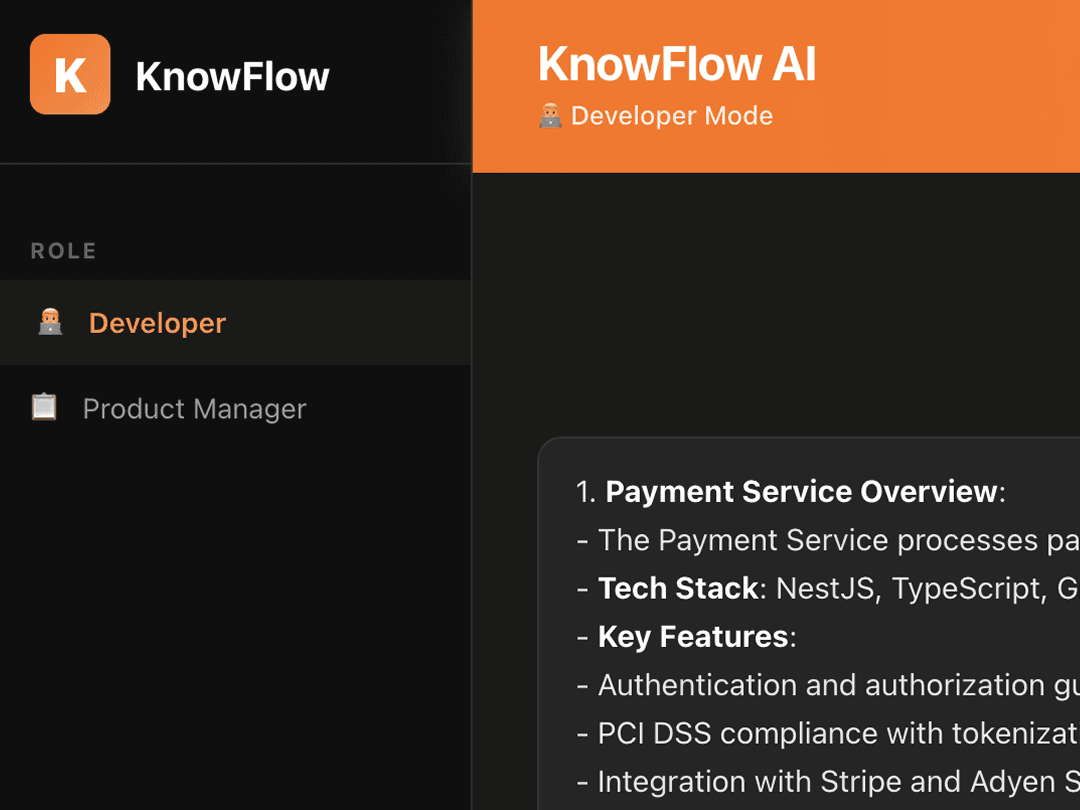Click the PCI DSS compliance line
Image resolution: width=1080 pixels, height=810 pixels.
coord(828,734)
